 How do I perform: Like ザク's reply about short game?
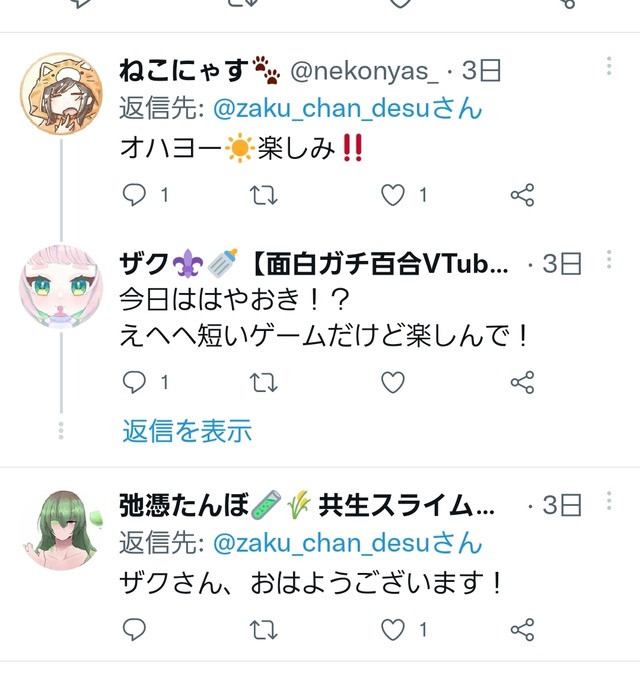point(393,382)
